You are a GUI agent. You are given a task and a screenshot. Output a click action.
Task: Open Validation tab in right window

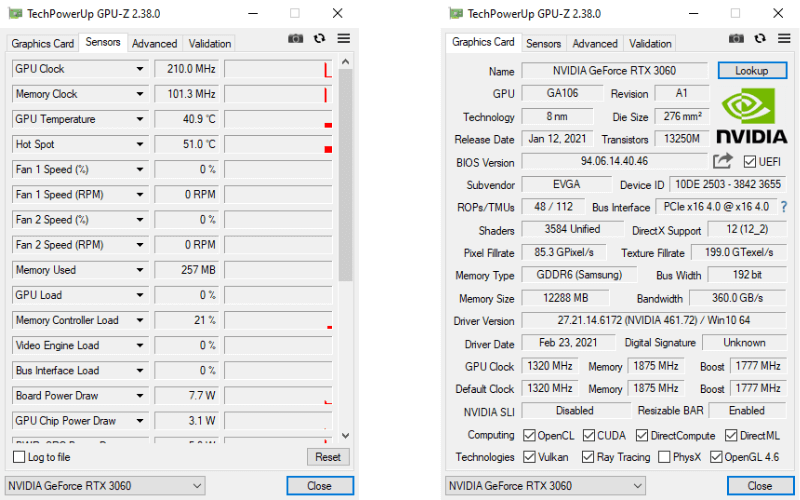[x=650, y=43]
